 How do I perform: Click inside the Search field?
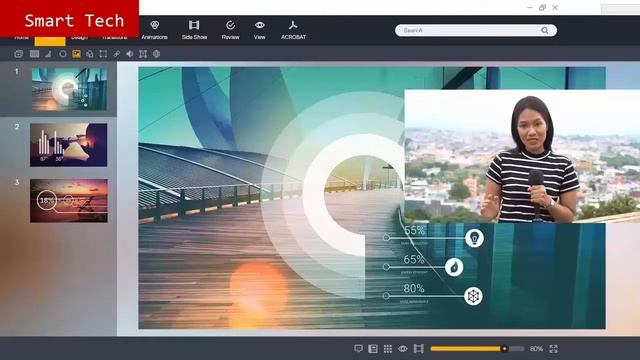click(x=476, y=30)
